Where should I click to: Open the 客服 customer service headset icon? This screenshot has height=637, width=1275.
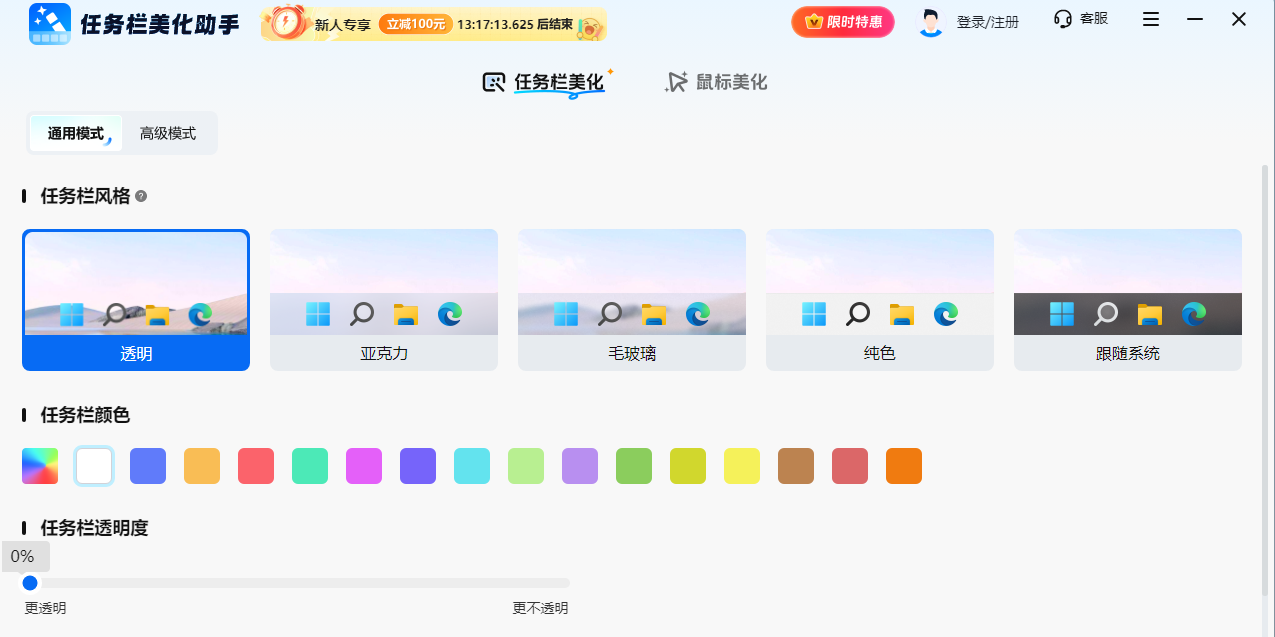coord(1062,20)
